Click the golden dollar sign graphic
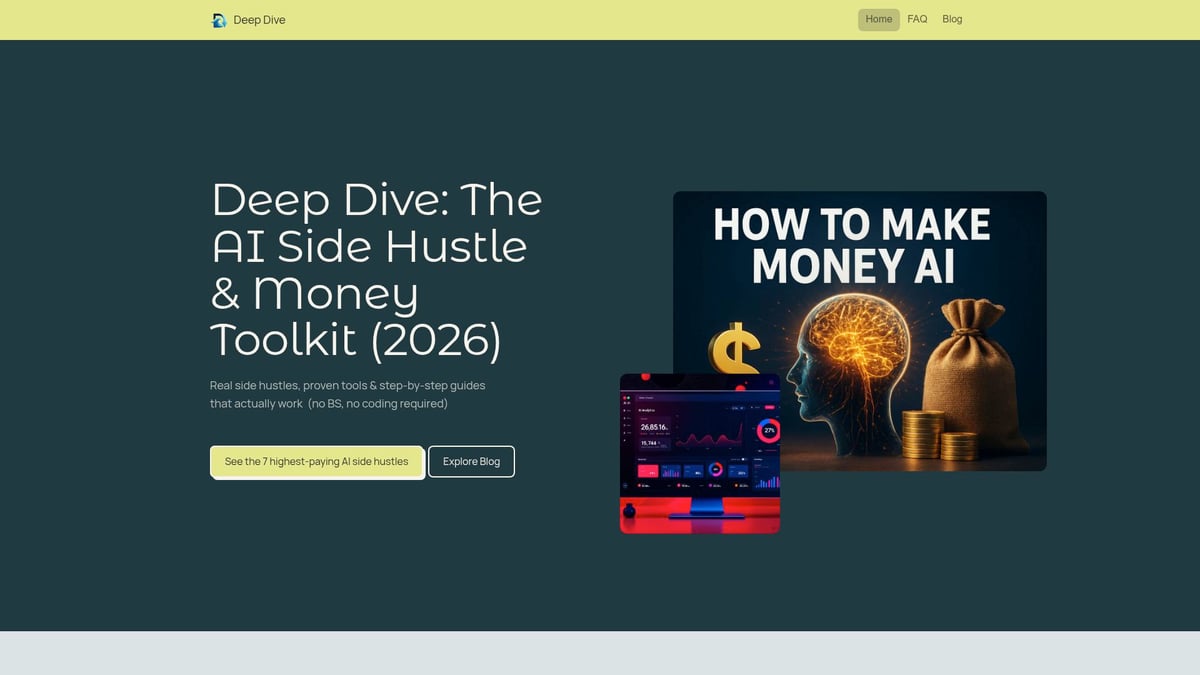 point(737,350)
